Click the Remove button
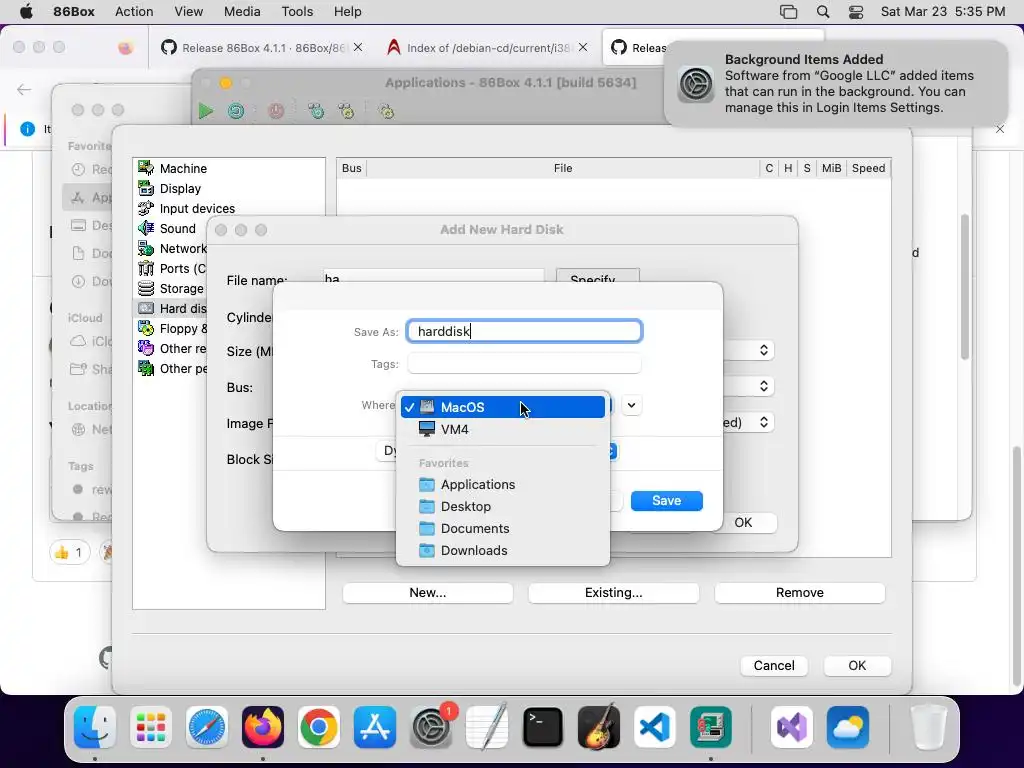1024x768 pixels. (x=800, y=593)
